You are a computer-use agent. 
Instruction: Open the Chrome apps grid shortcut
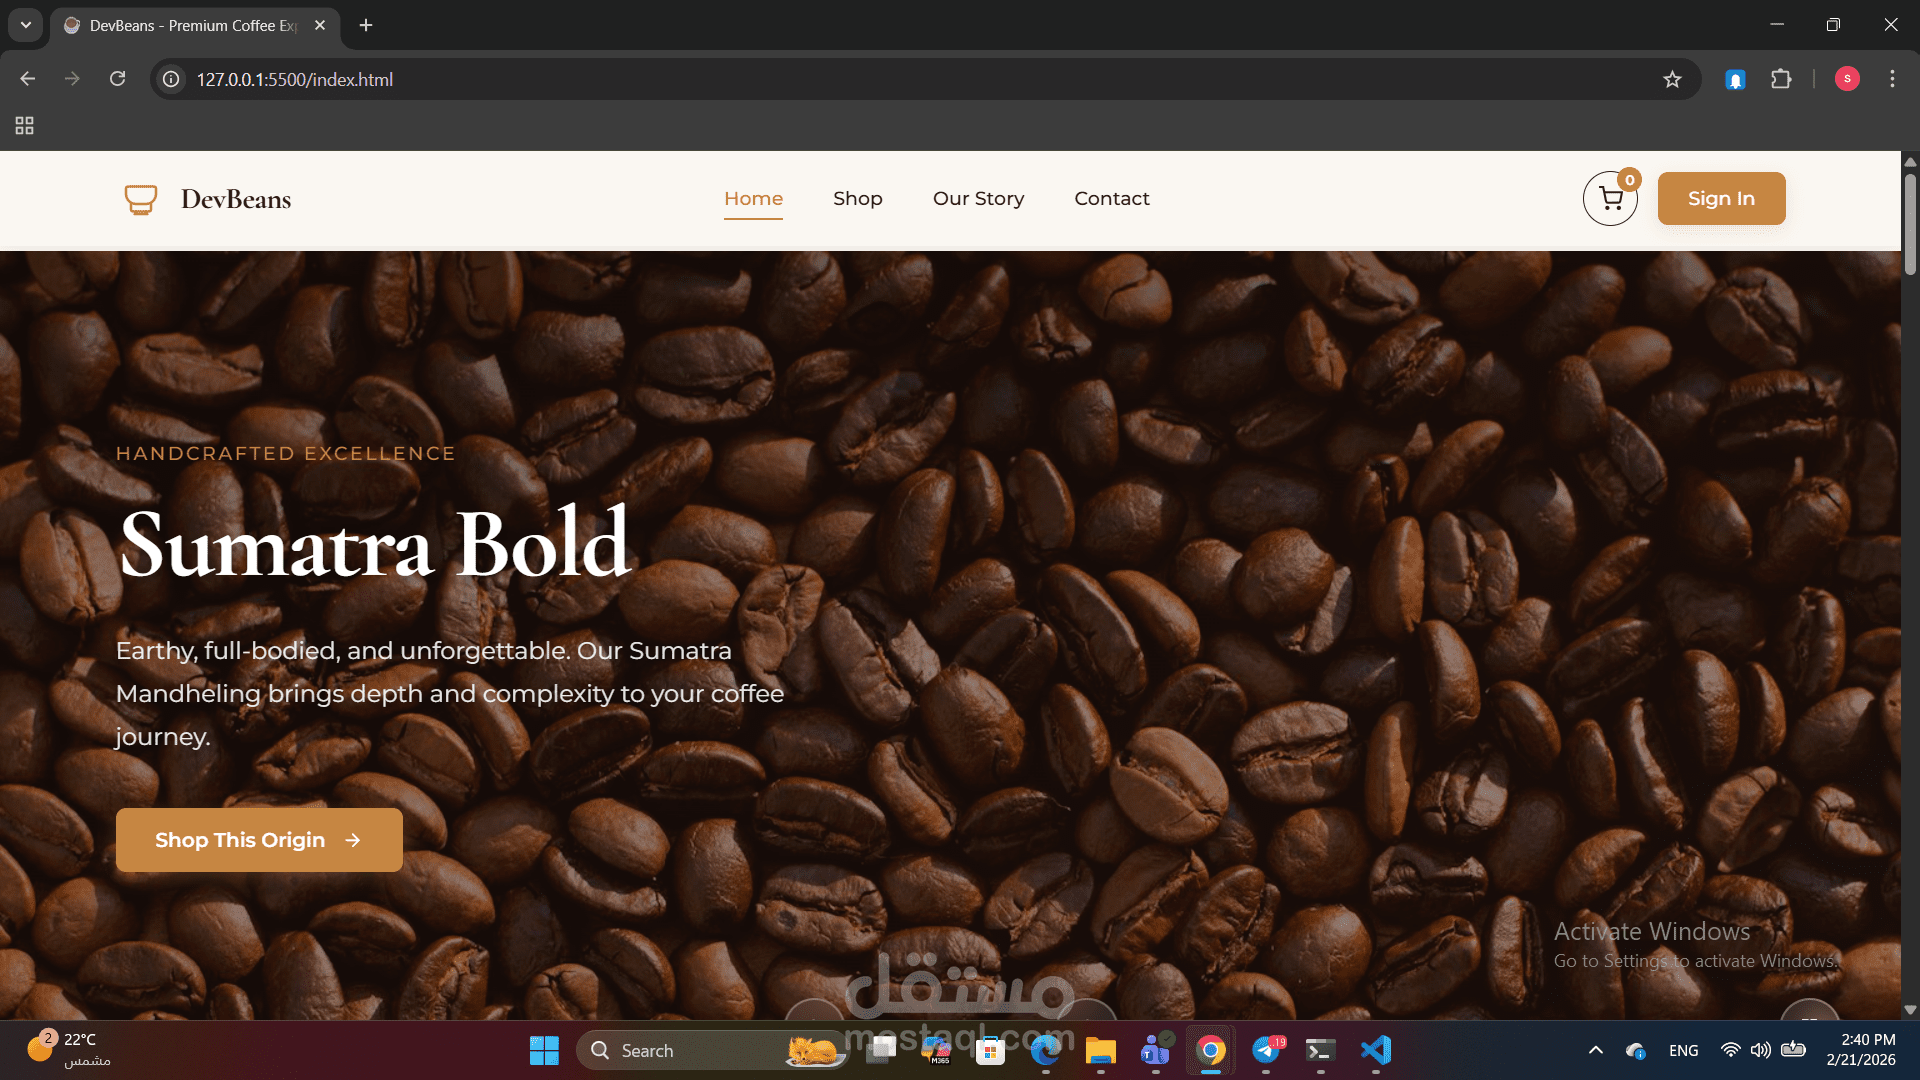(24, 126)
